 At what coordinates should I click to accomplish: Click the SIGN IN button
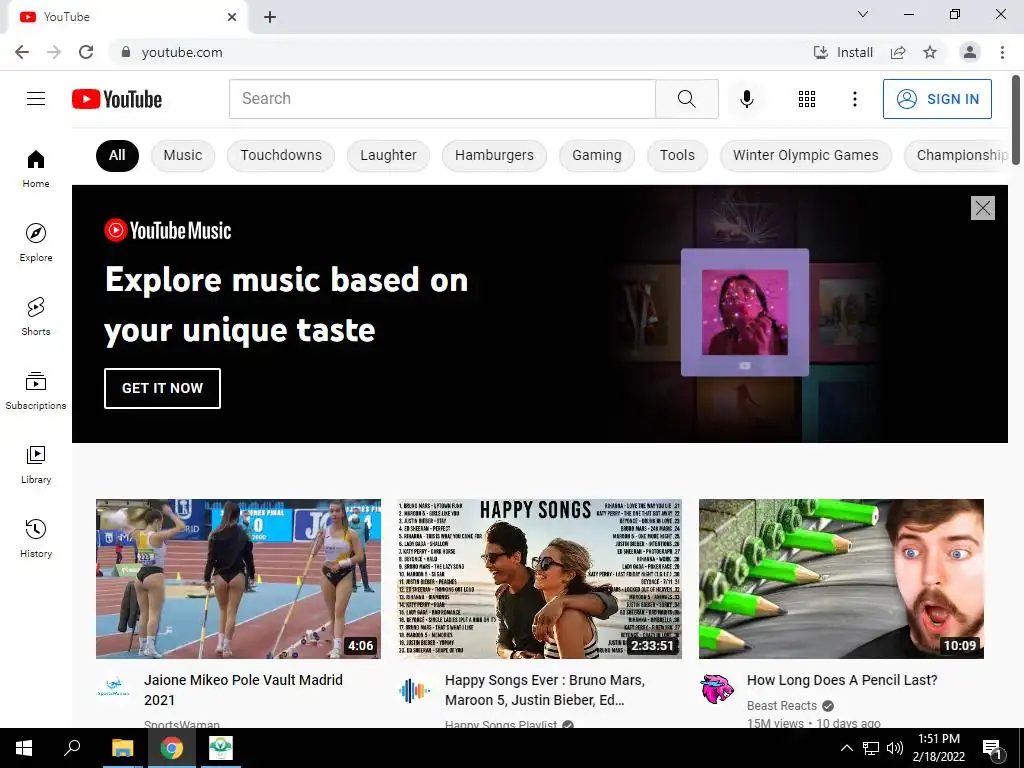tap(937, 99)
